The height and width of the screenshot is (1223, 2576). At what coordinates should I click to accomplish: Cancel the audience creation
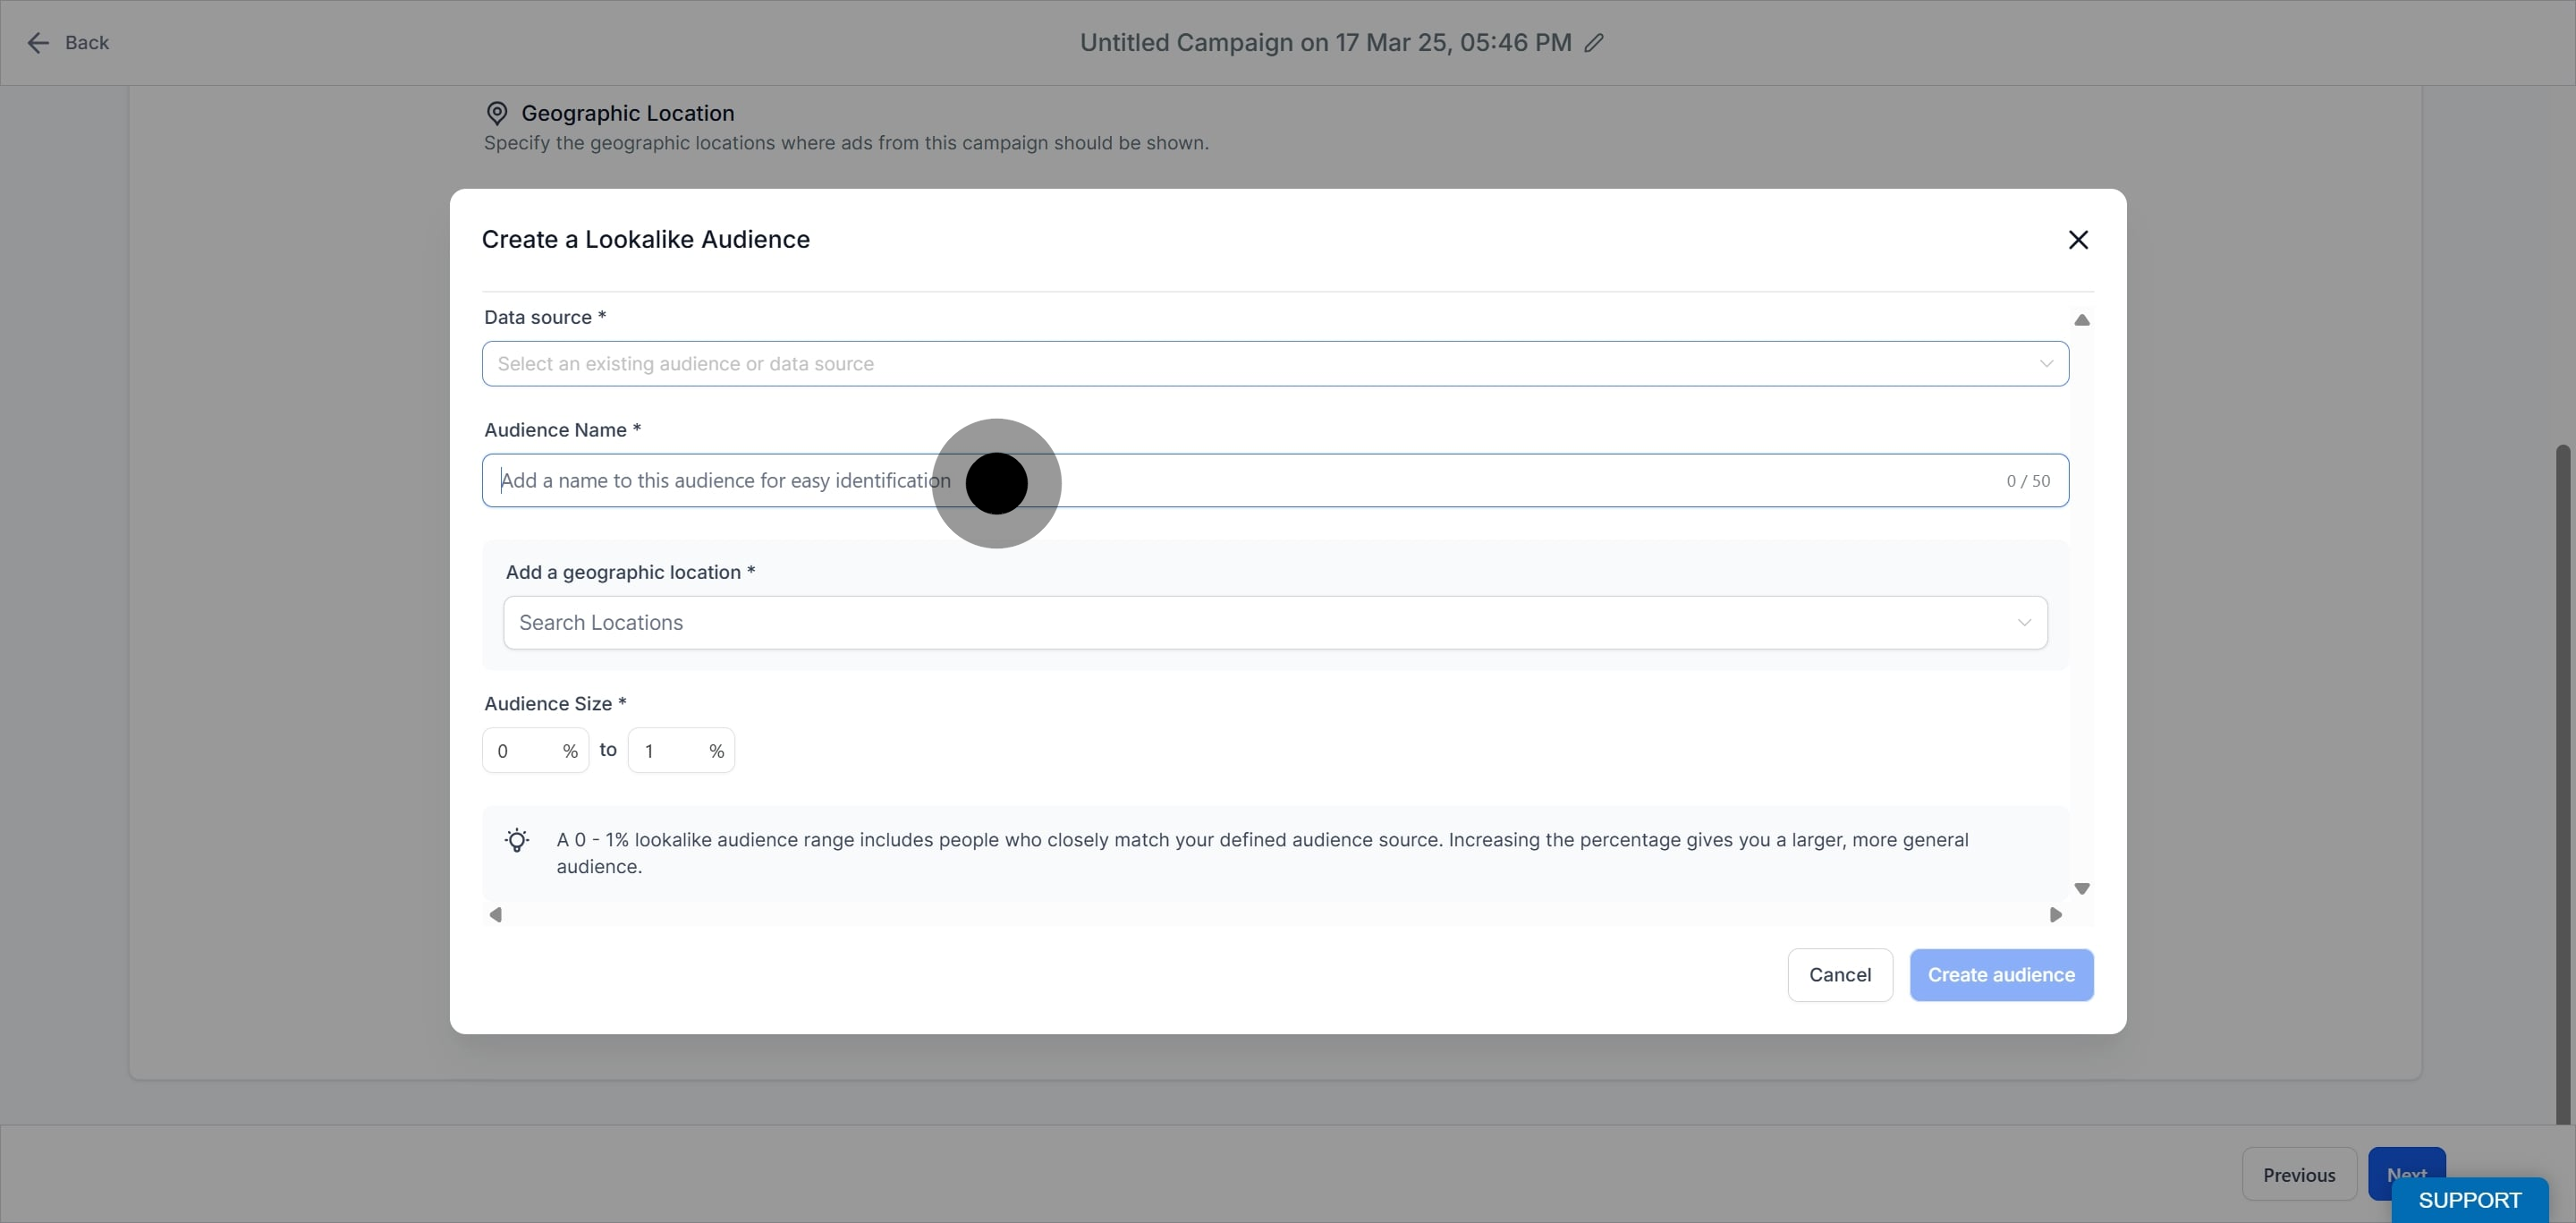[x=1840, y=975]
